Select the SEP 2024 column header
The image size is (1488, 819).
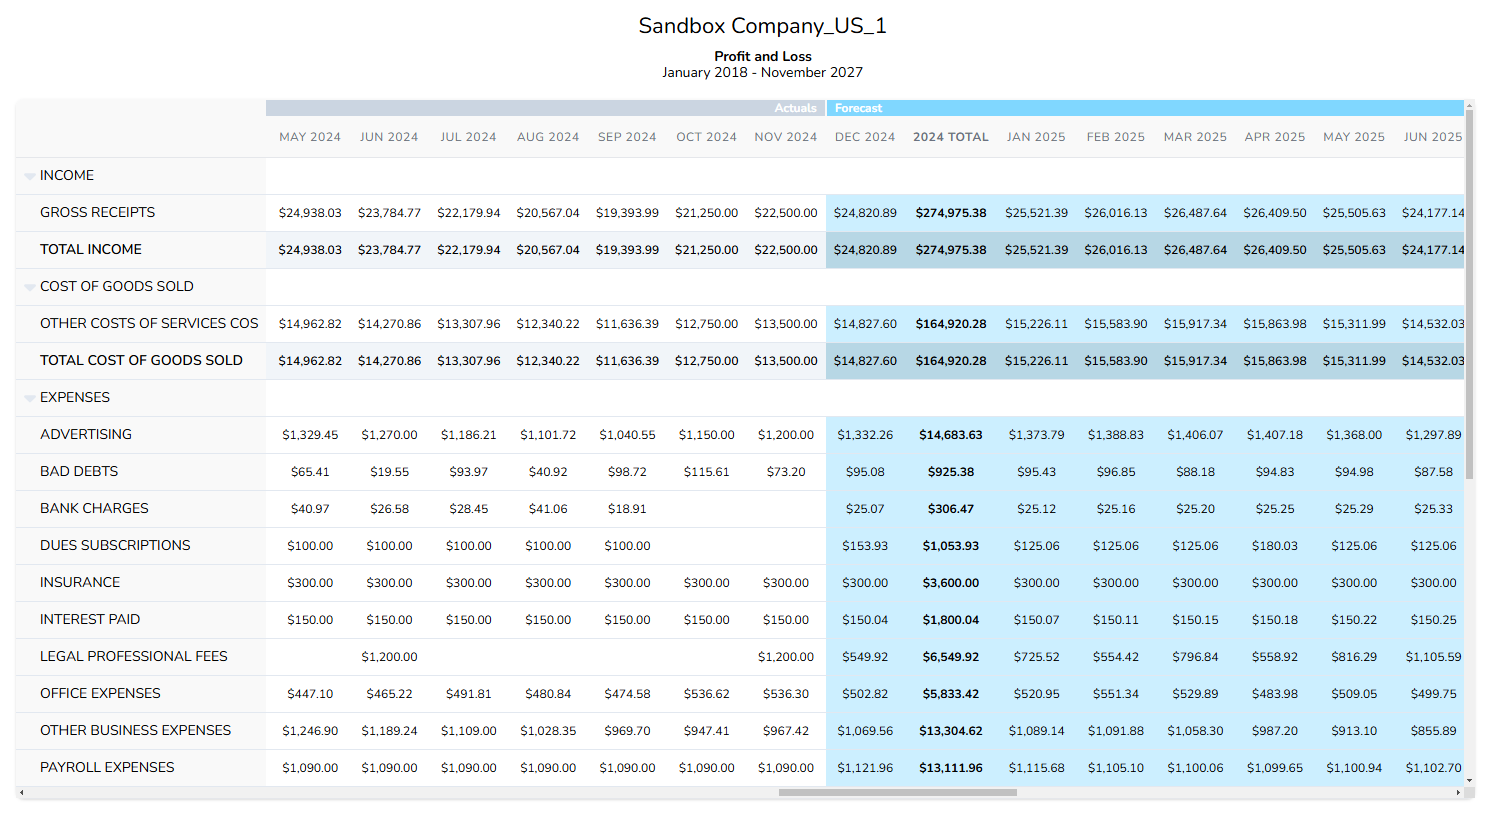tap(627, 137)
